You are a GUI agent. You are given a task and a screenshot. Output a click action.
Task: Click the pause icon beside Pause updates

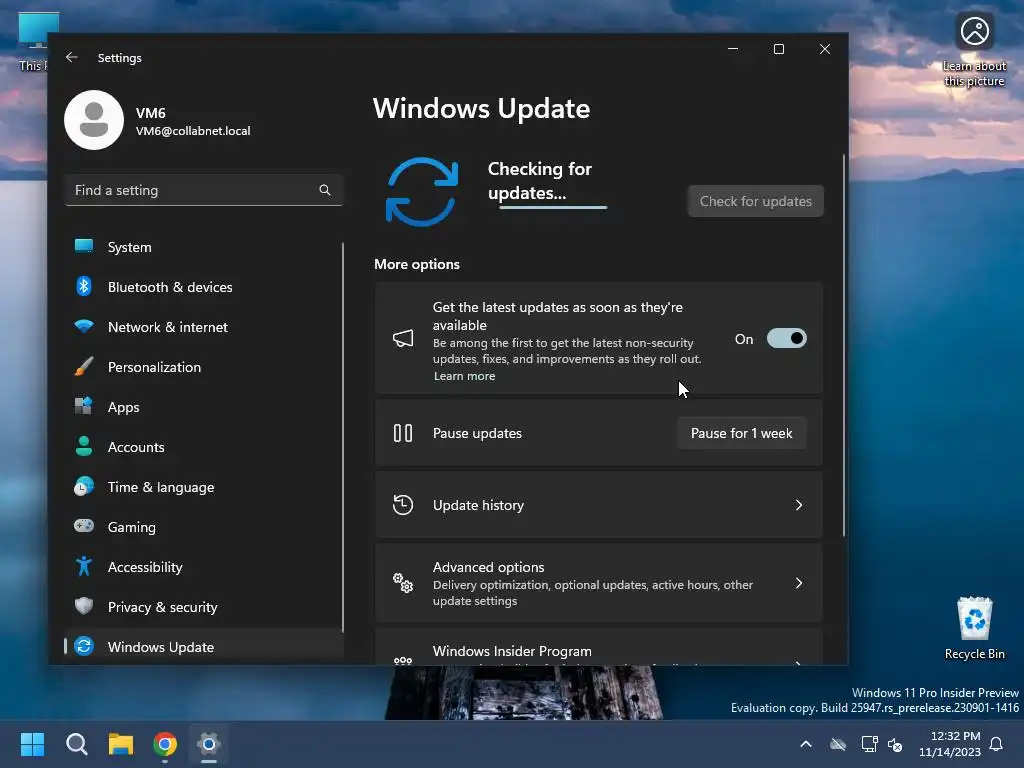403,433
